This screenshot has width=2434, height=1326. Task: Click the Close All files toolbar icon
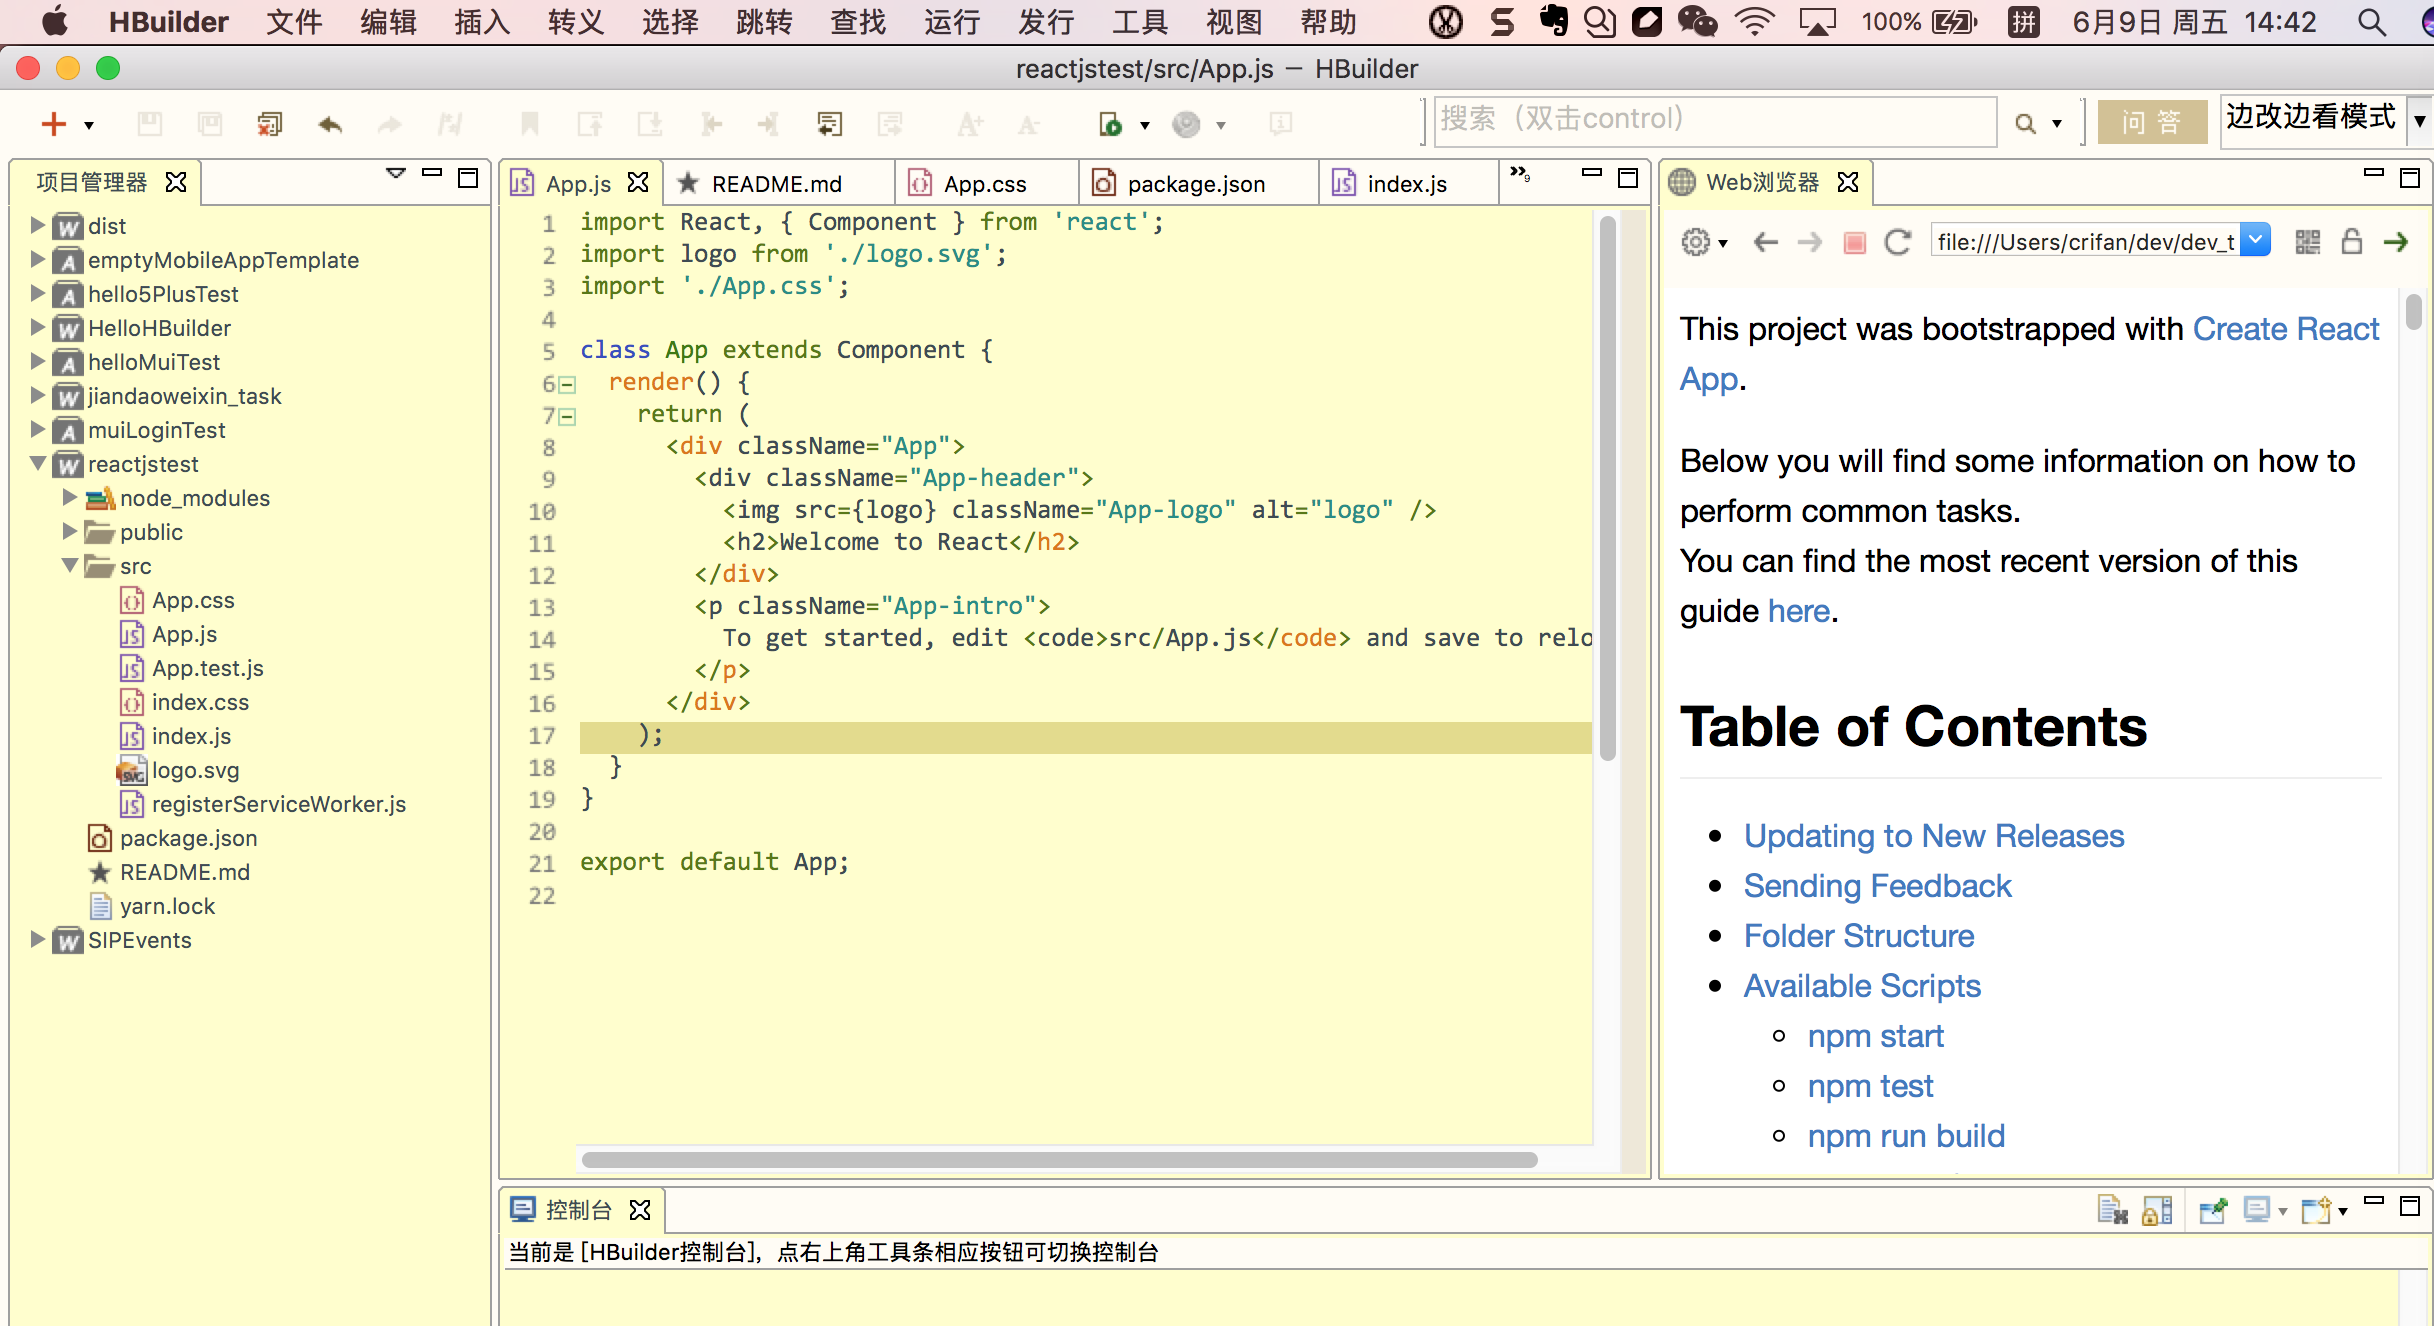tap(269, 124)
